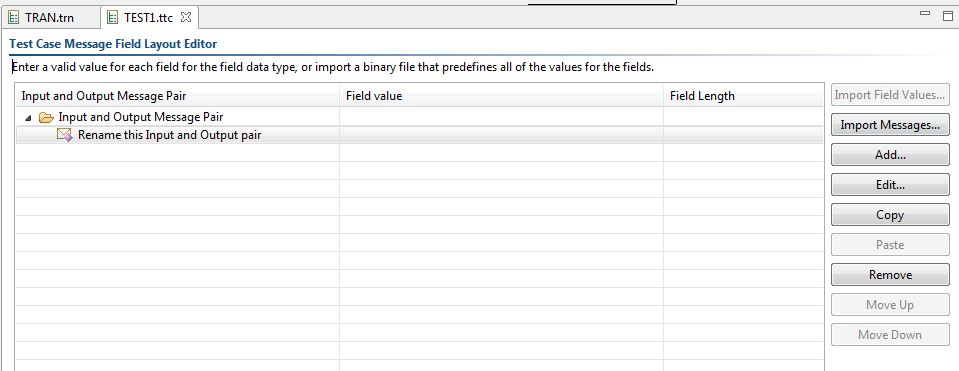Screen dimensions: 959x371
Task: Select the TEST1.ttc tab
Action: pyautogui.click(x=150, y=18)
